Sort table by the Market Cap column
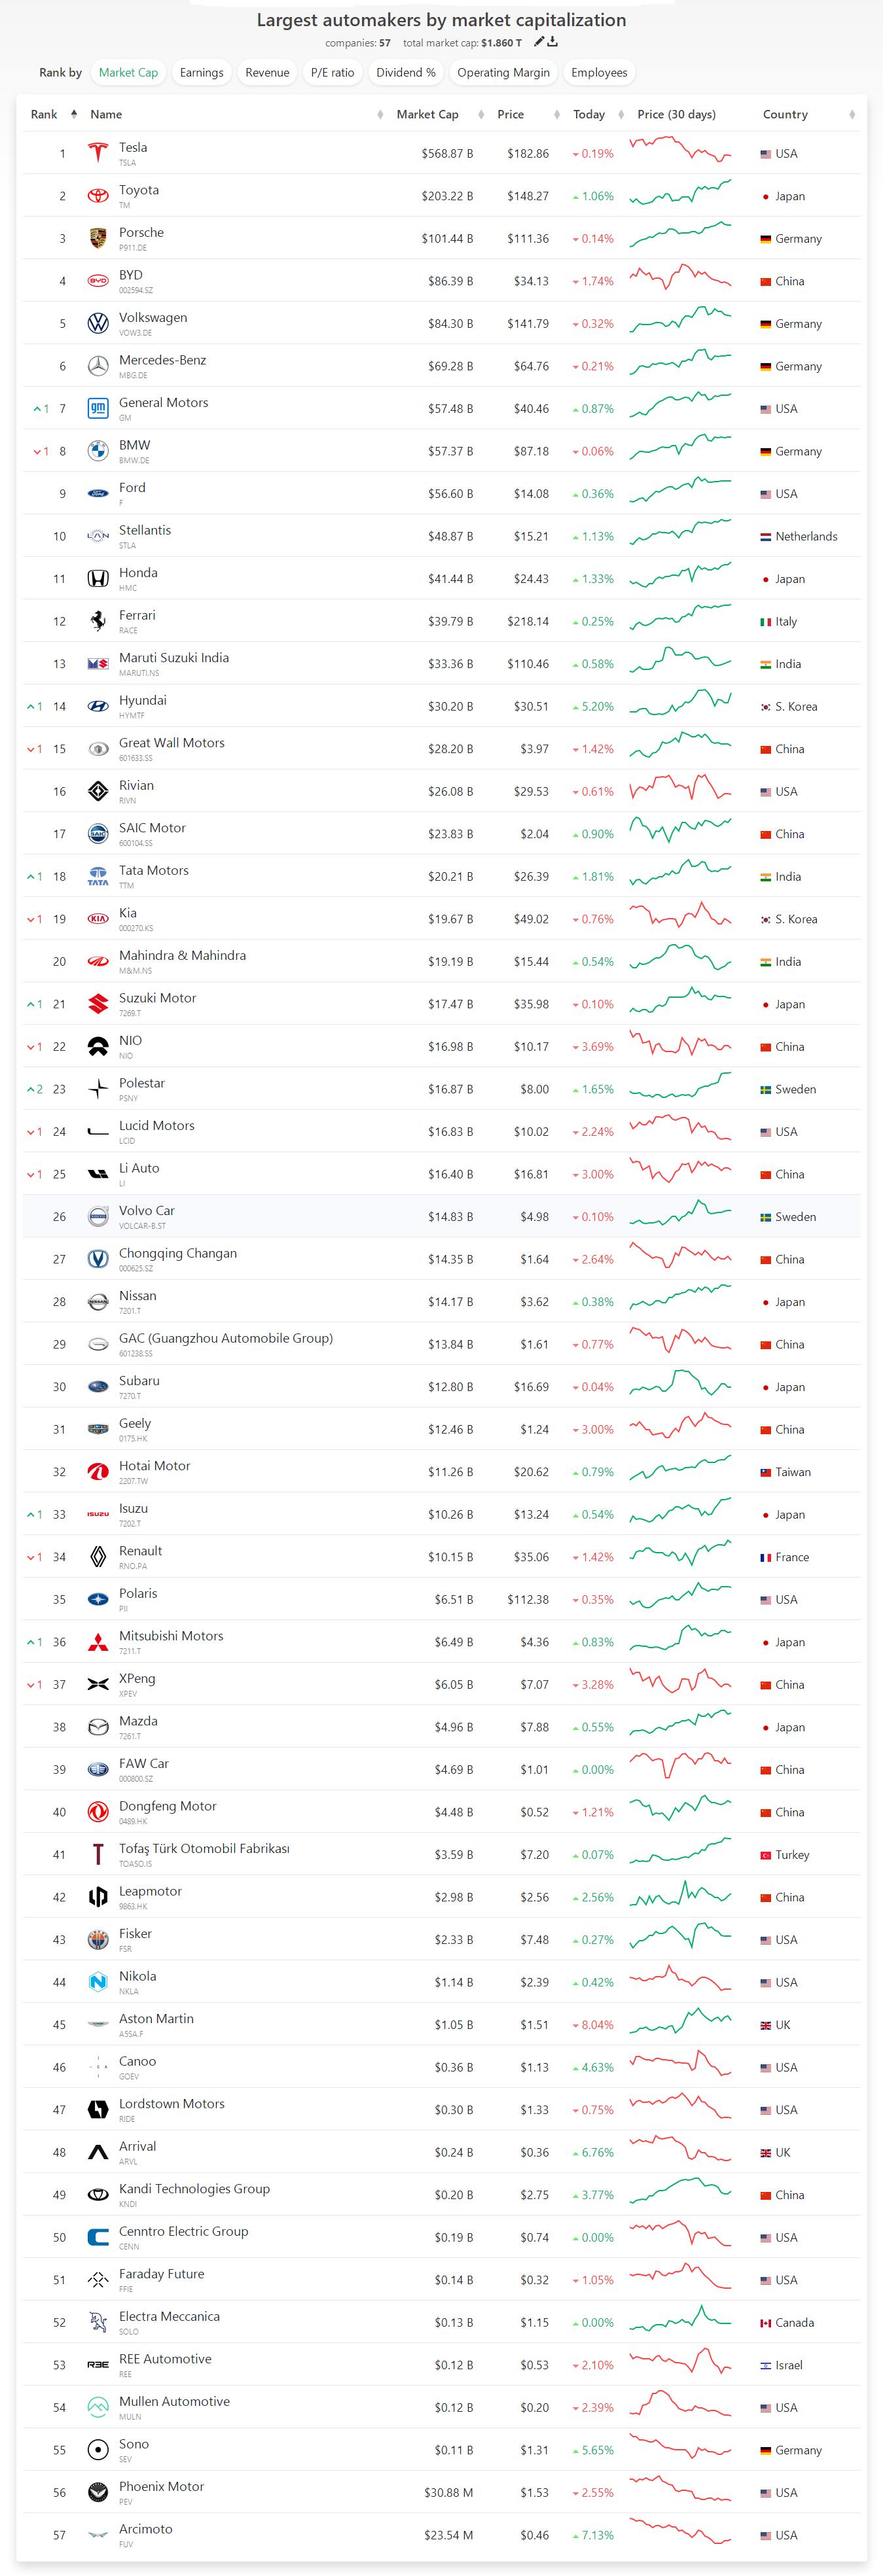This screenshot has width=883, height=2576. click(x=428, y=115)
